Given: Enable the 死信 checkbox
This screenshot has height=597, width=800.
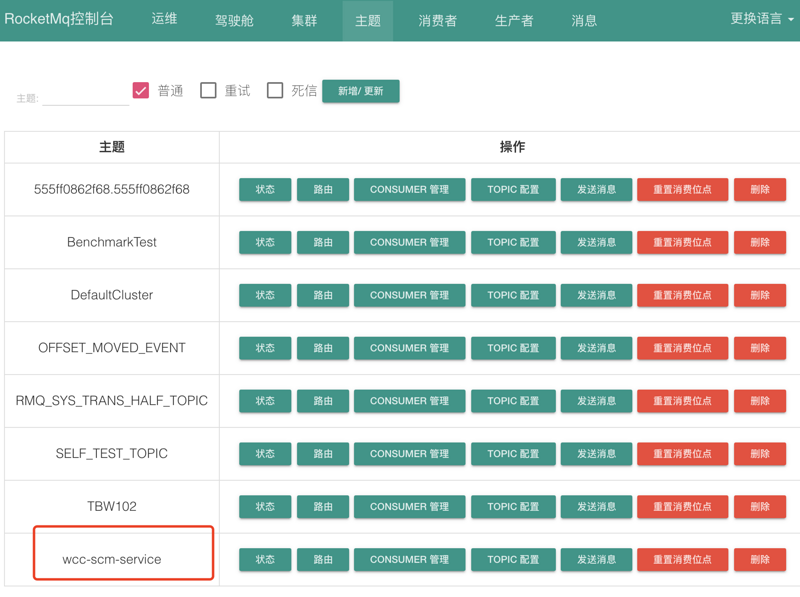Looking at the screenshot, I should click(x=275, y=91).
